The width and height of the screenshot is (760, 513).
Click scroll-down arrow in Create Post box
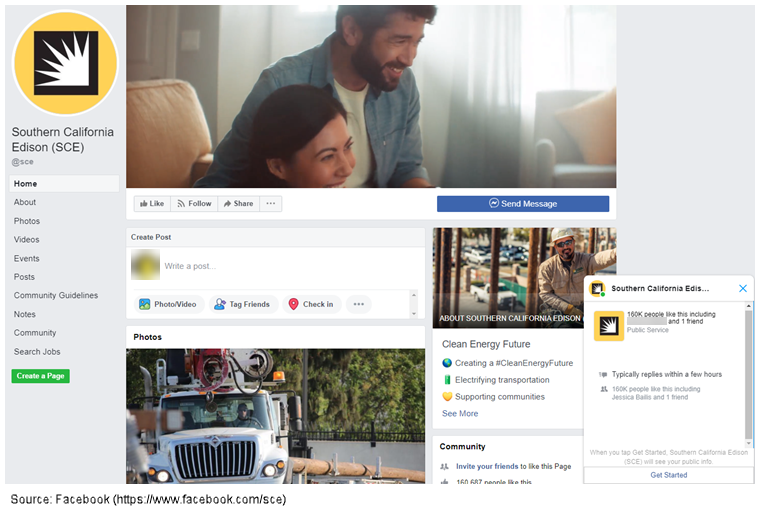point(414,313)
